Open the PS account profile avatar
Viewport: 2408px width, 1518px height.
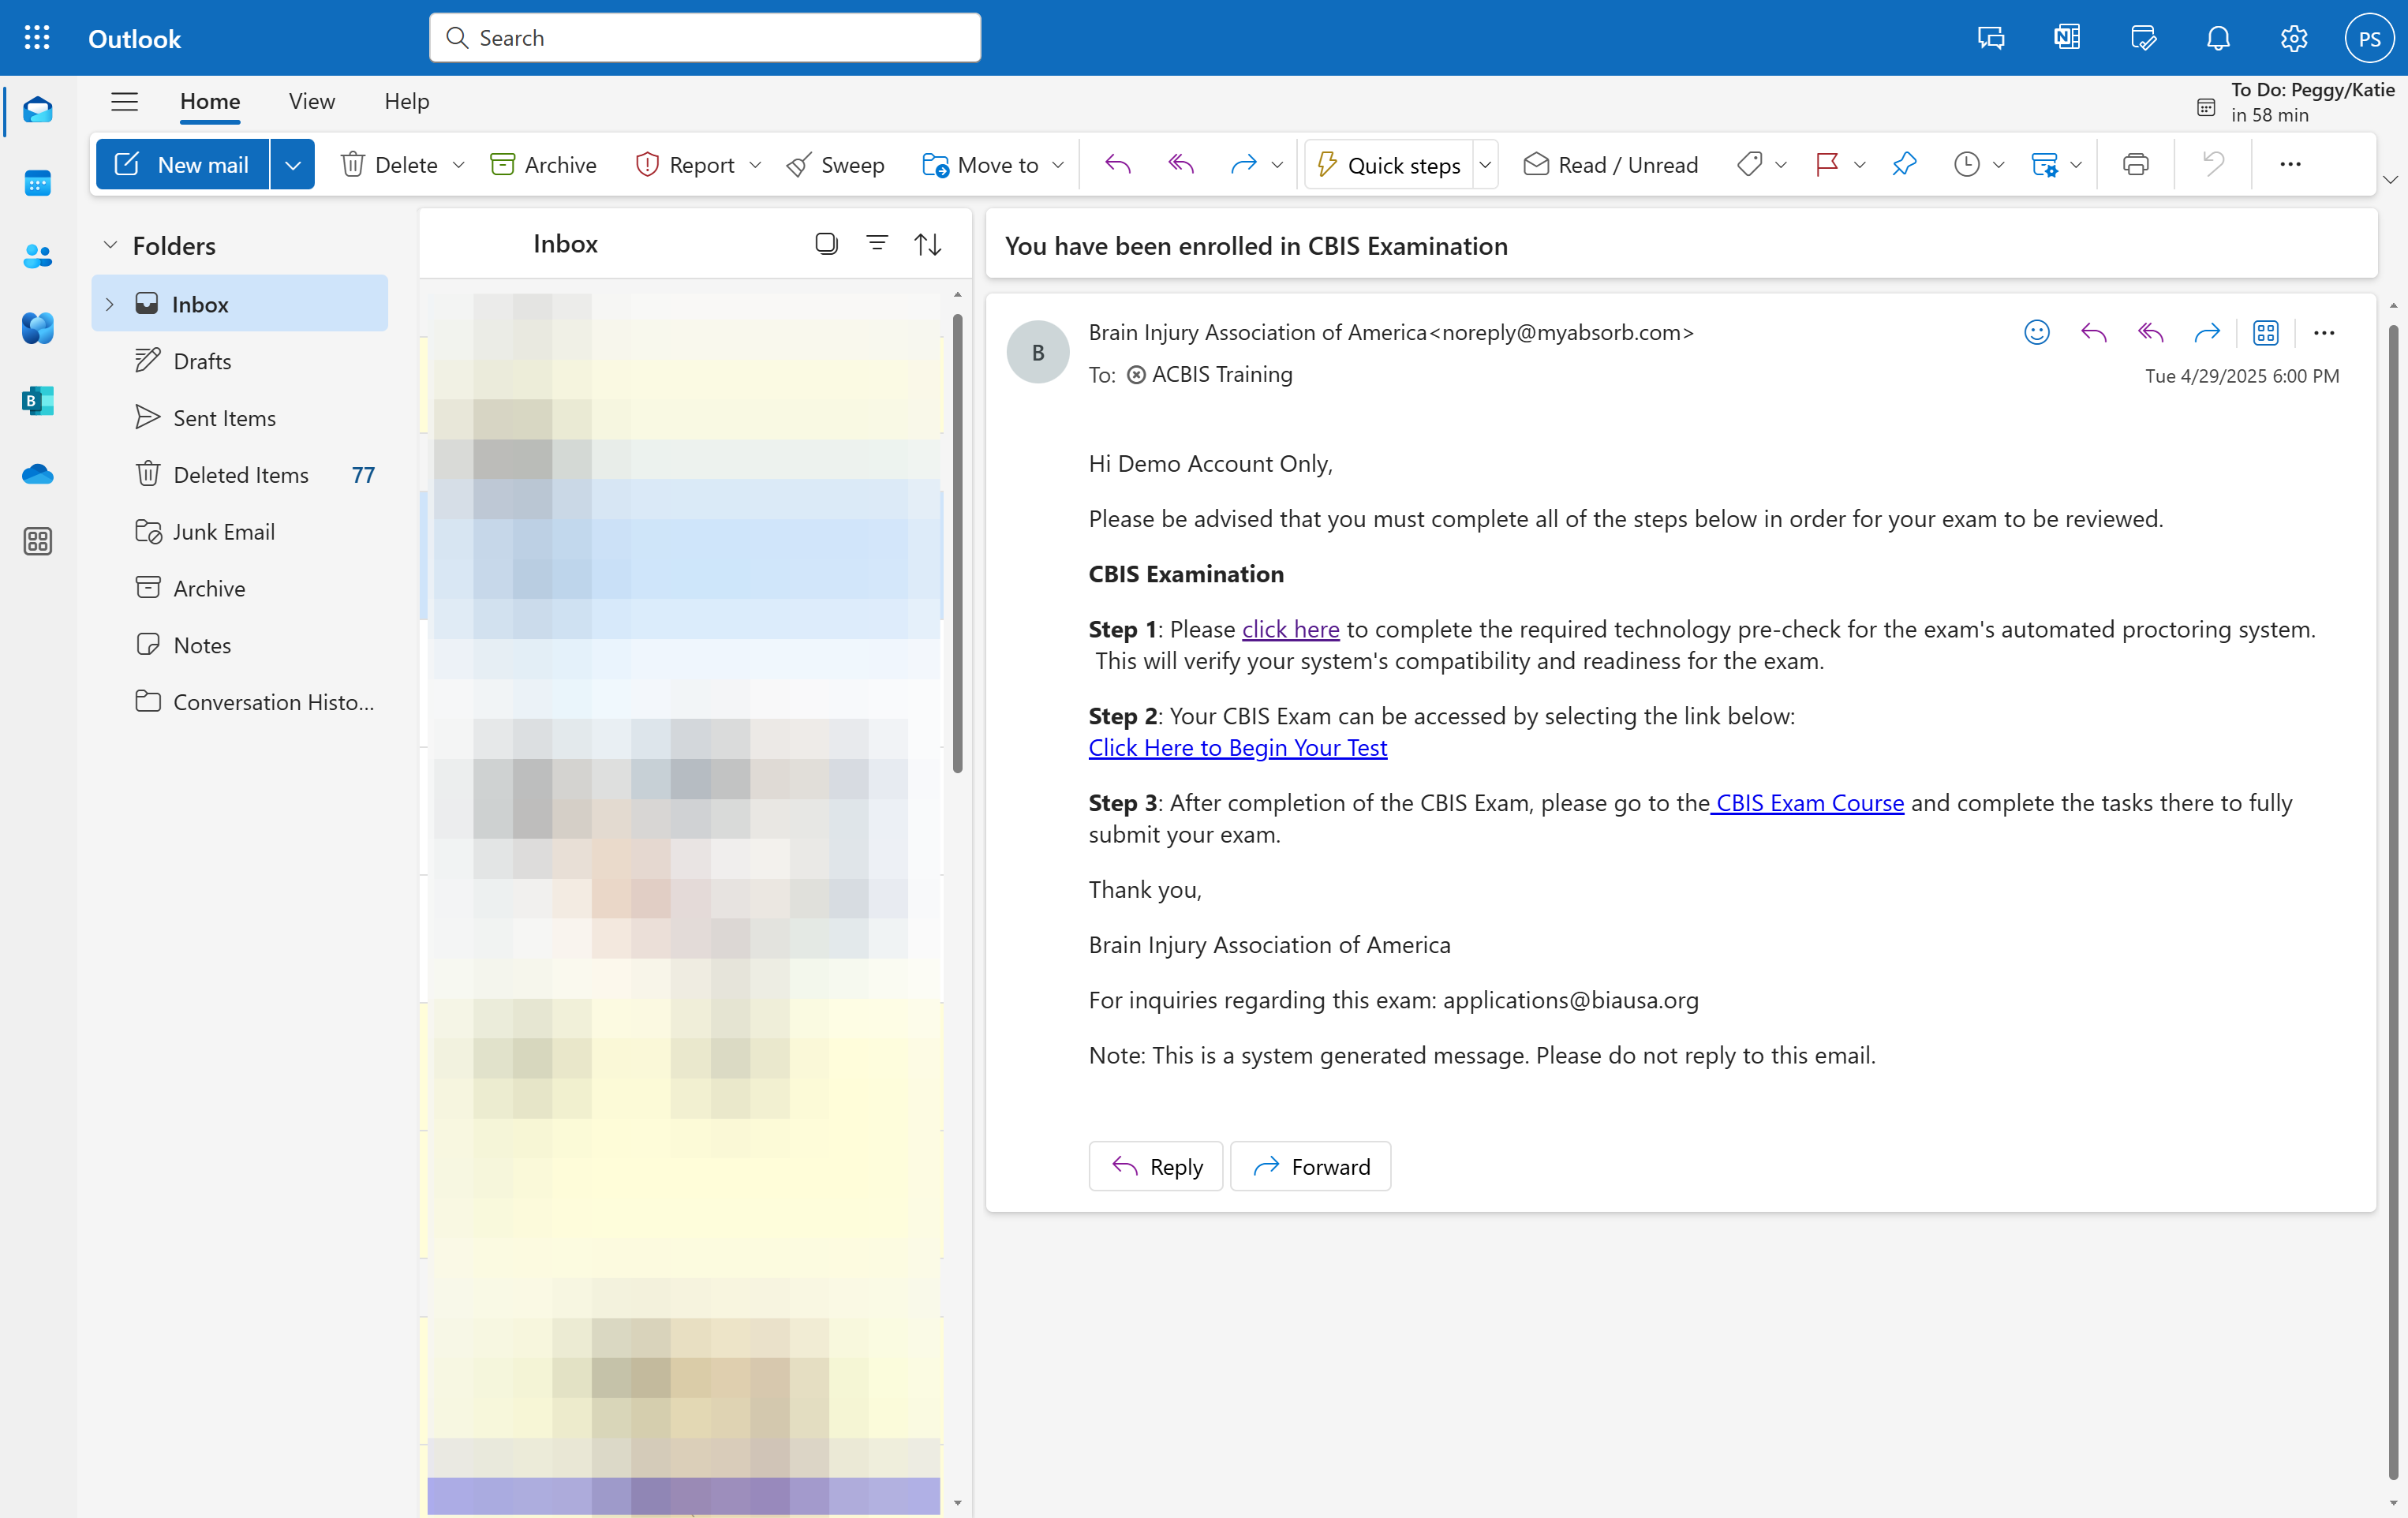coord(2369,38)
